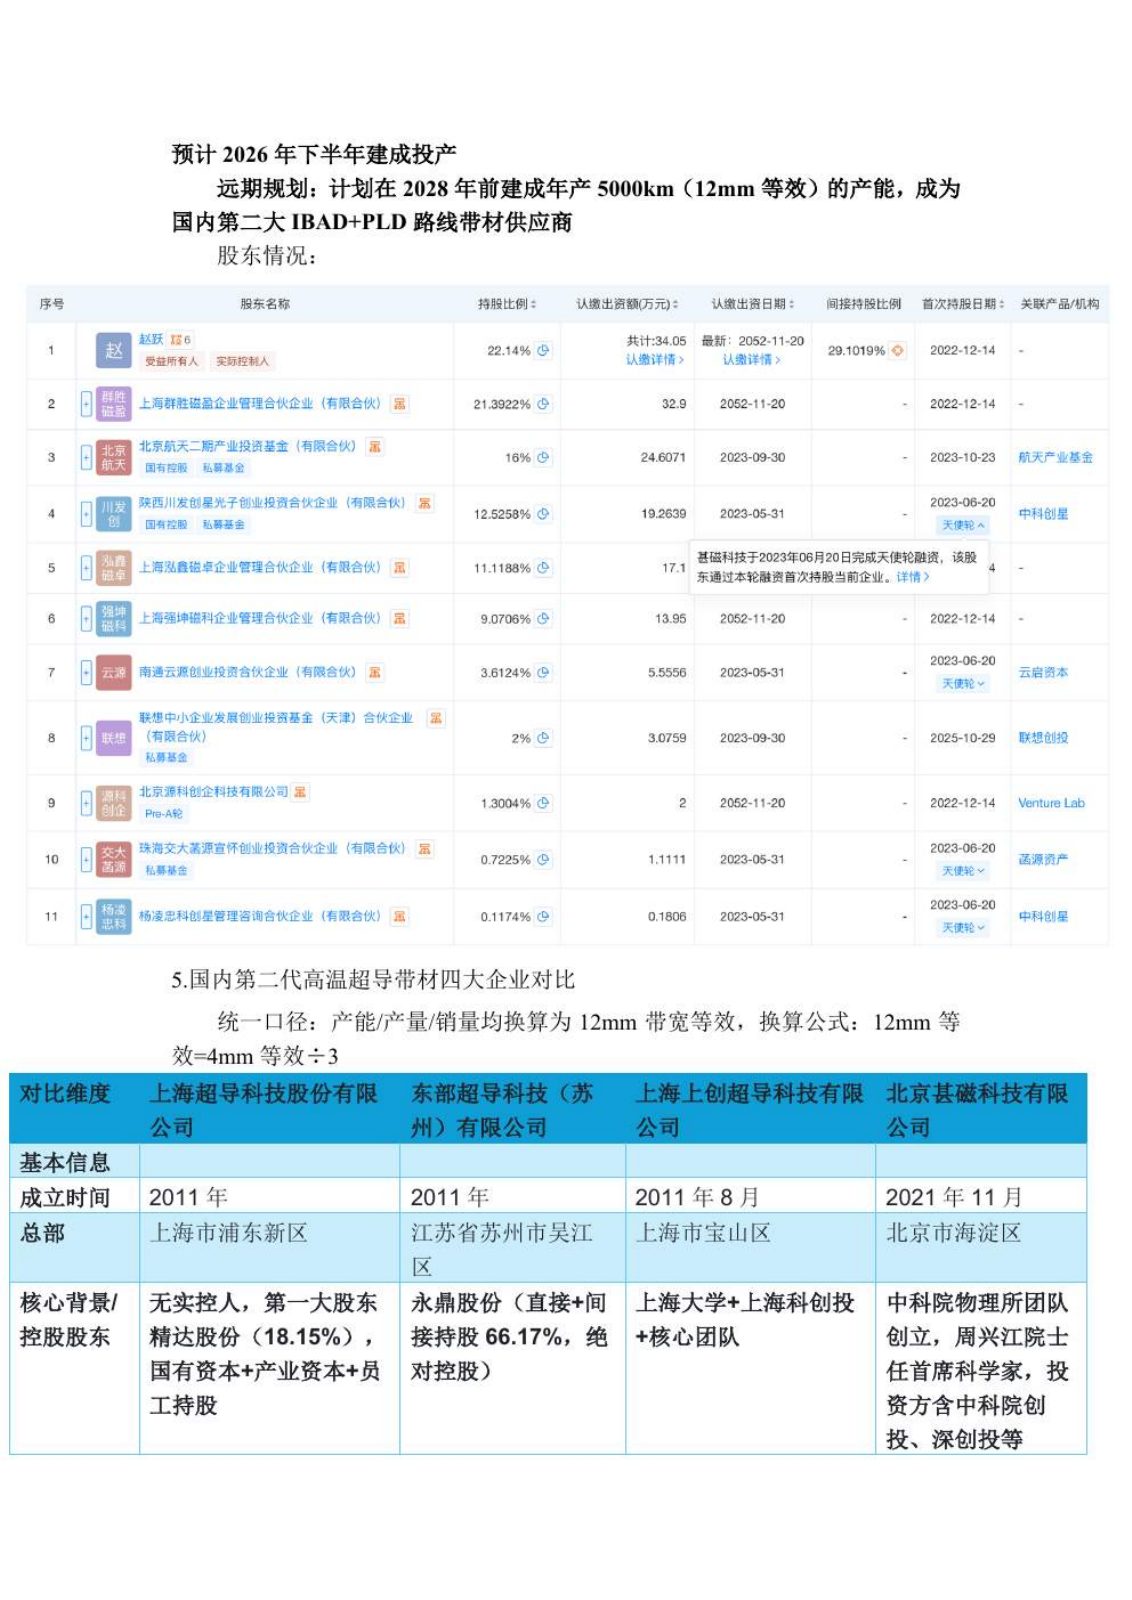Open 认缴详情 link under 共计:34.05
1132x1600 pixels.
[655, 360]
